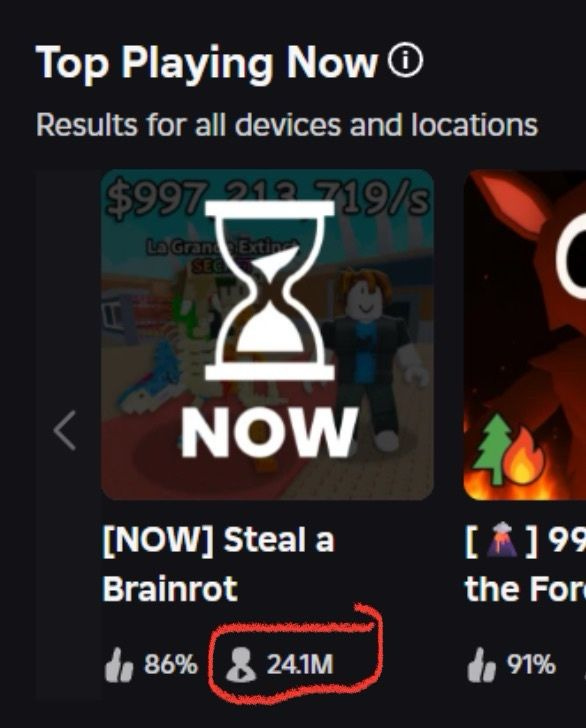Viewport: 586px width, 728px height.
Task: Click the large NOW label on thumbnail
Action: click(x=270, y=433)
